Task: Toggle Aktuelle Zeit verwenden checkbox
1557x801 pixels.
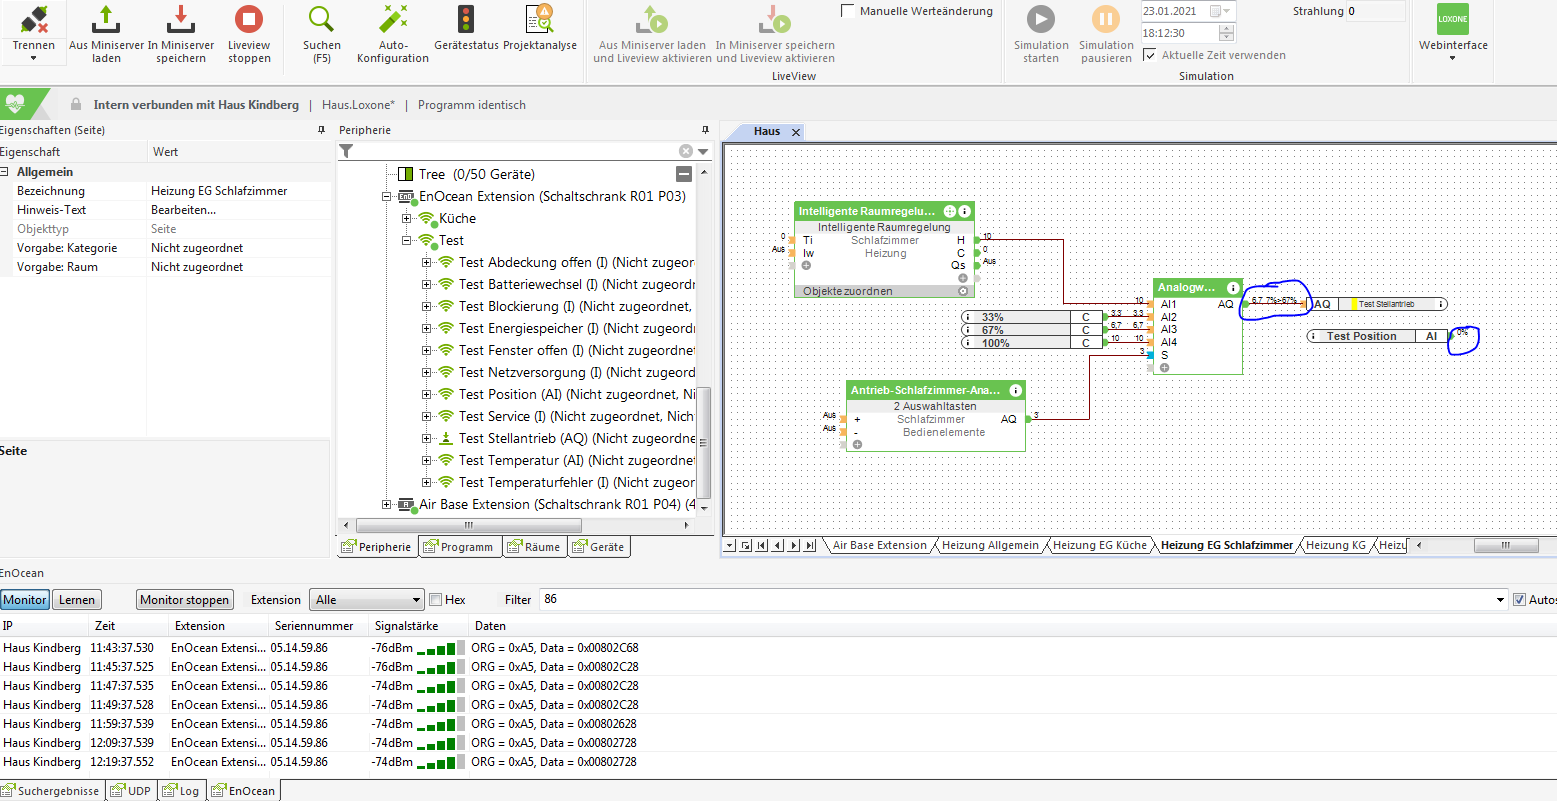Action: click(x=1150, y=55)
